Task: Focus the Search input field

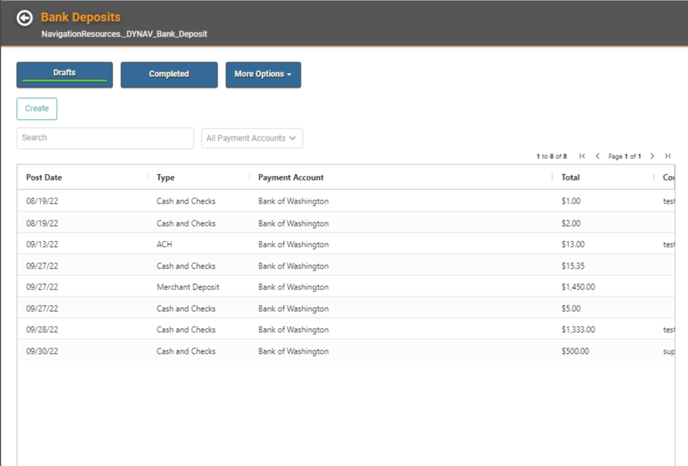Action: coord(105,138)
